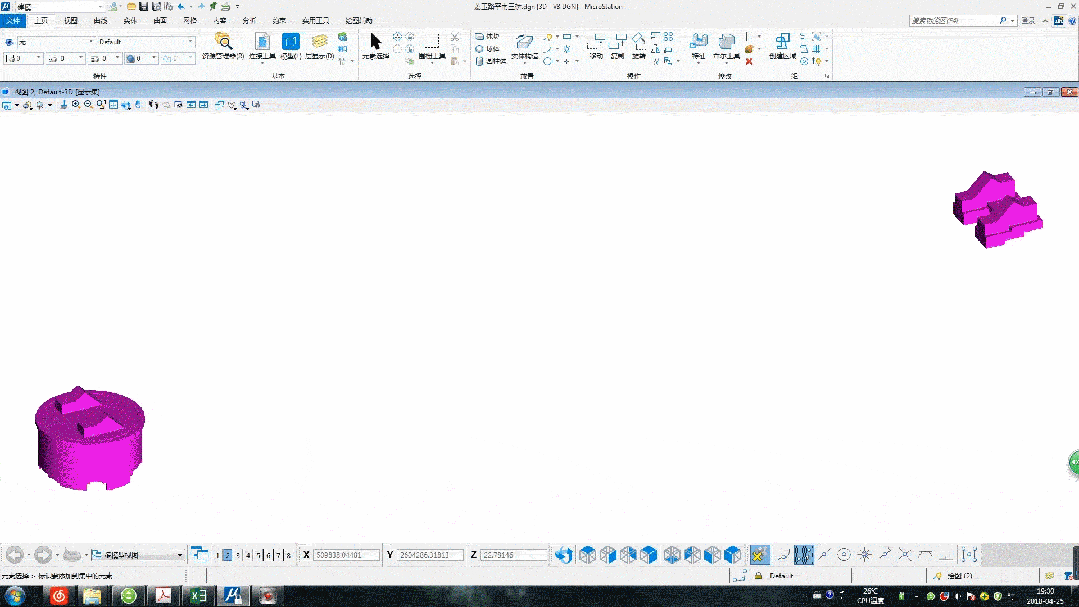Open Excel from the Windows taskbar

click(199, 596)
